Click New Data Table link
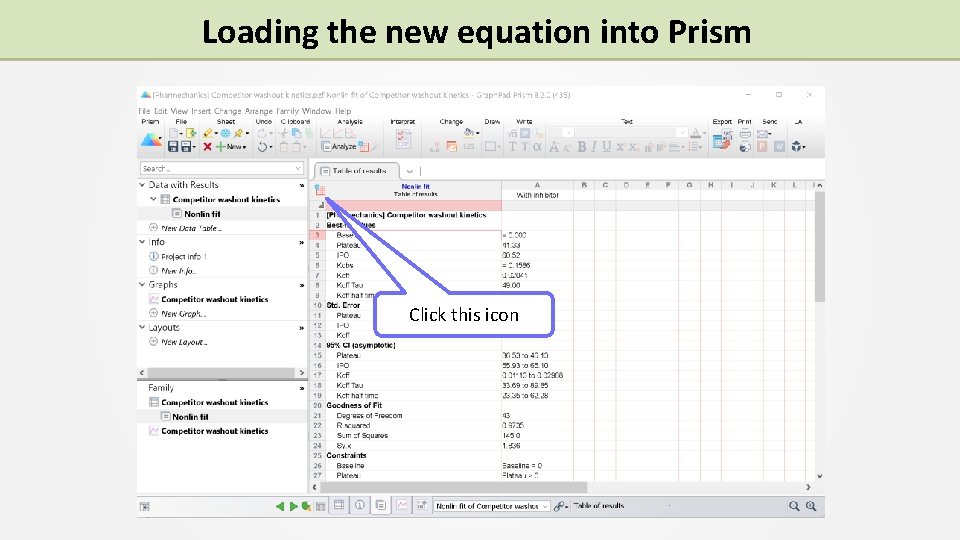960x540 pixels. 191,228
